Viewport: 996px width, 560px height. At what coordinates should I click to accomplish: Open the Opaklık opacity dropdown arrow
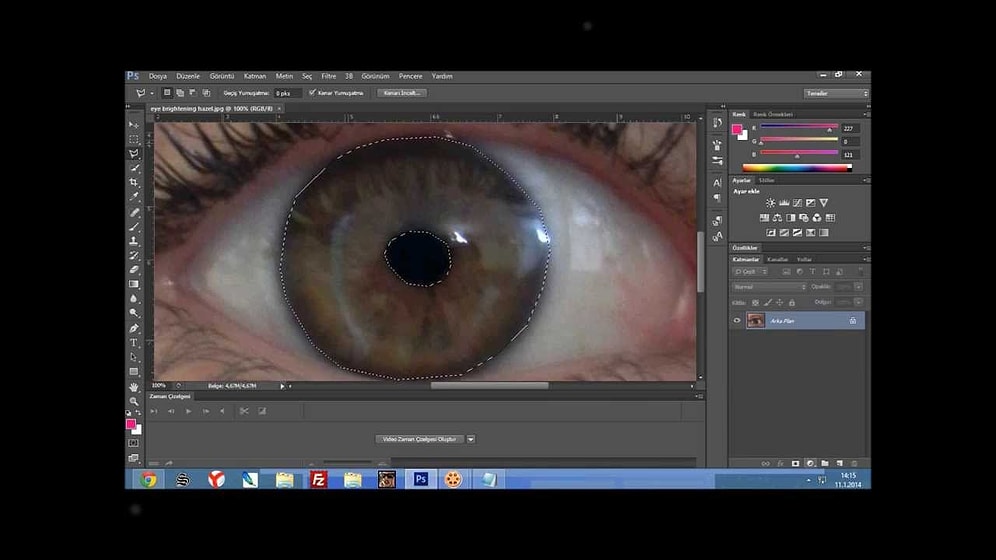point(858,287)
